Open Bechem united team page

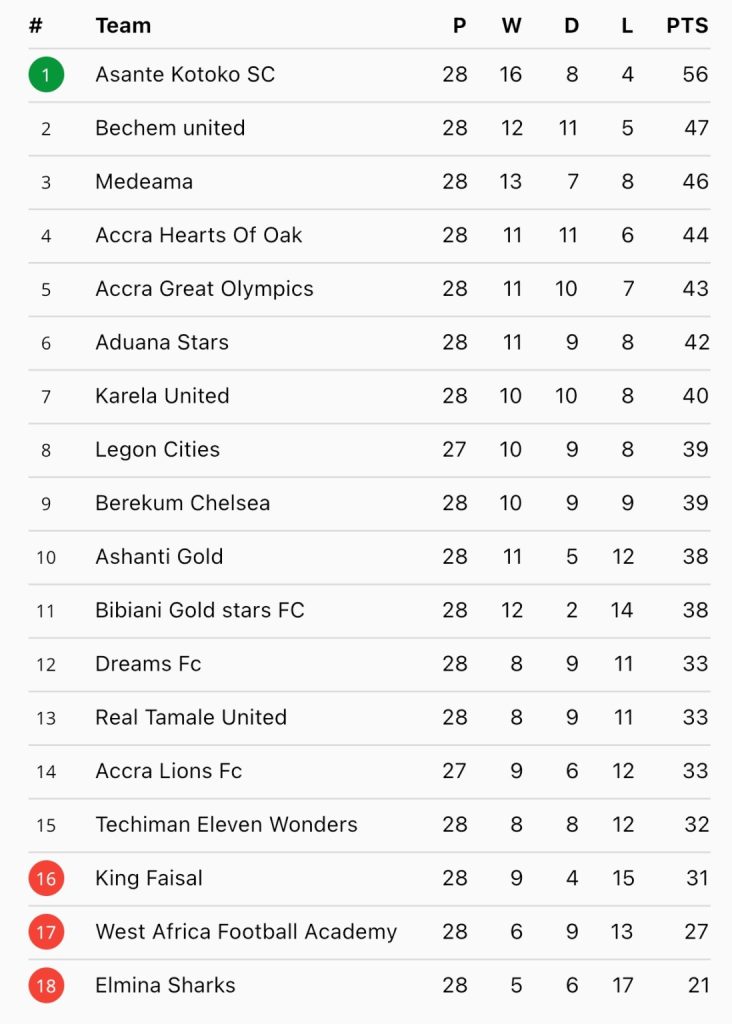pyautogui.click(x=170, y=128)
